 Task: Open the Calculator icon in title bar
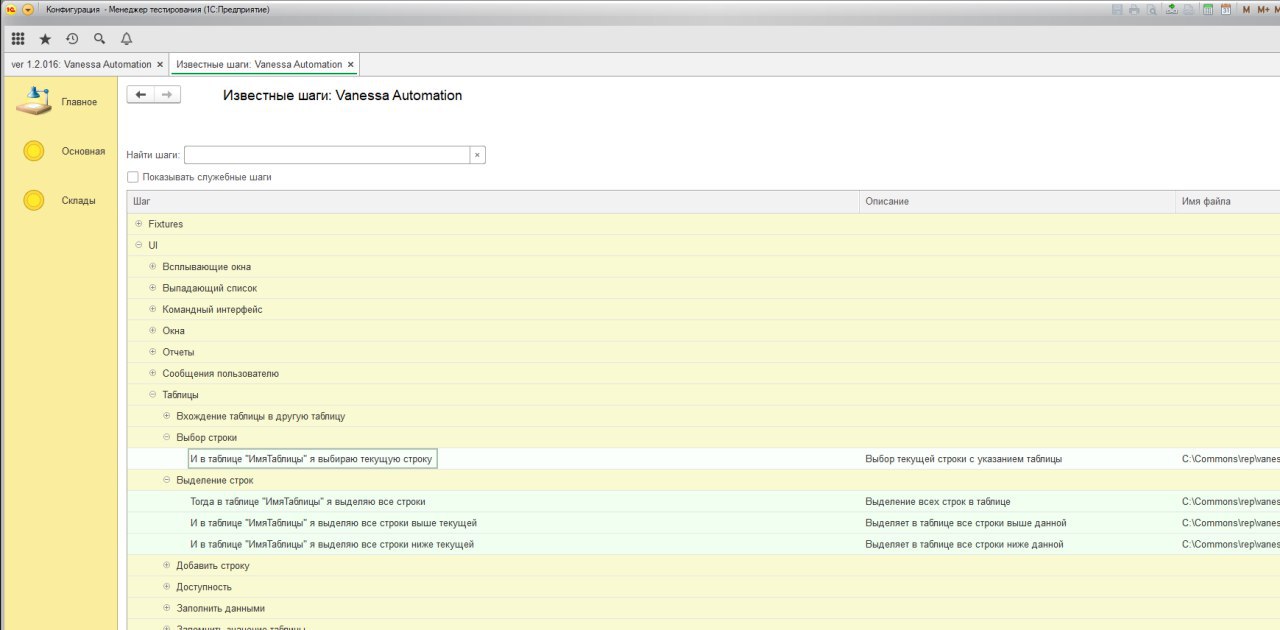point(1208,9)
